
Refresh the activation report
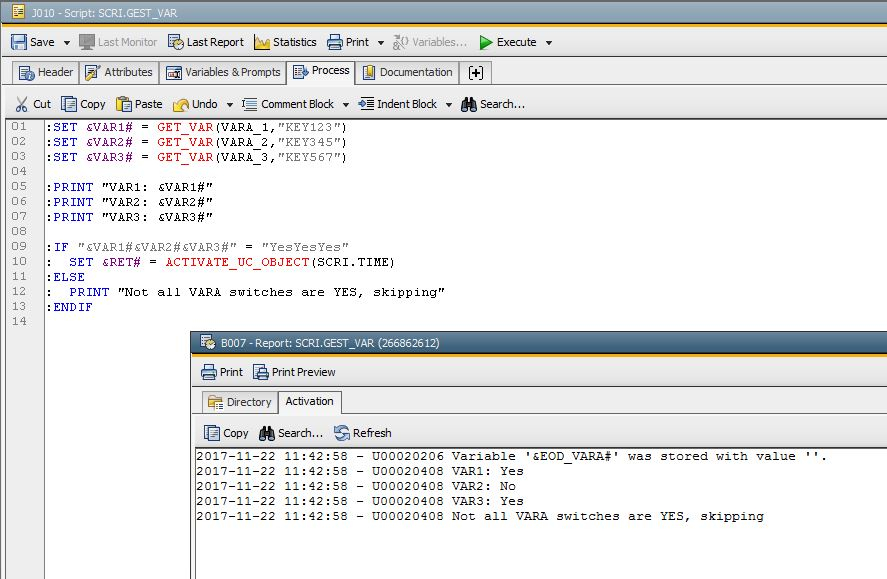pyautogui.click(x=363, y=432)
